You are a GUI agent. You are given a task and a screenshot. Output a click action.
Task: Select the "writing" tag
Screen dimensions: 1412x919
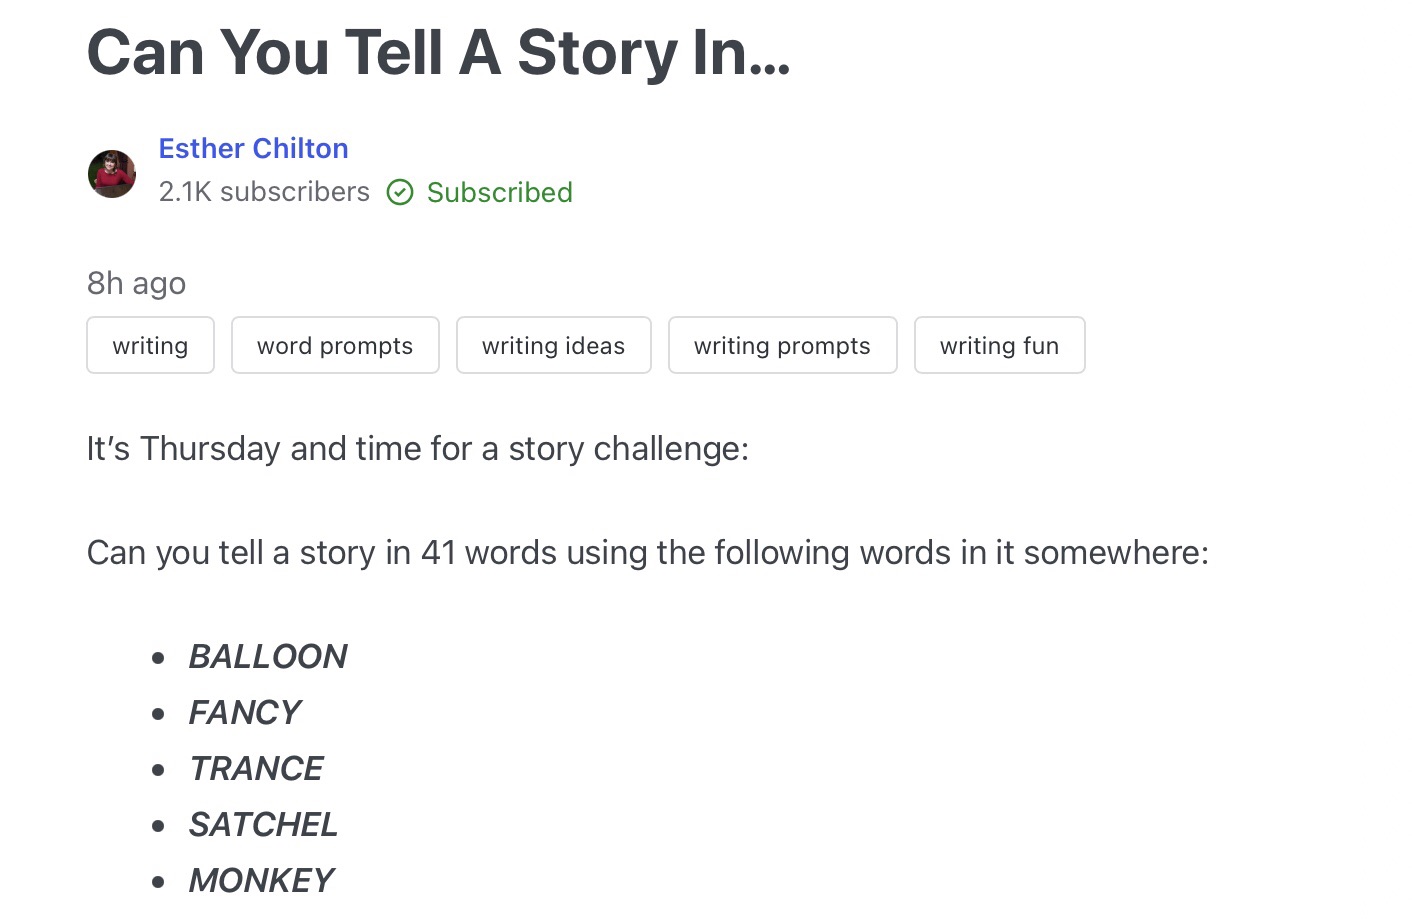pos(150,345)
